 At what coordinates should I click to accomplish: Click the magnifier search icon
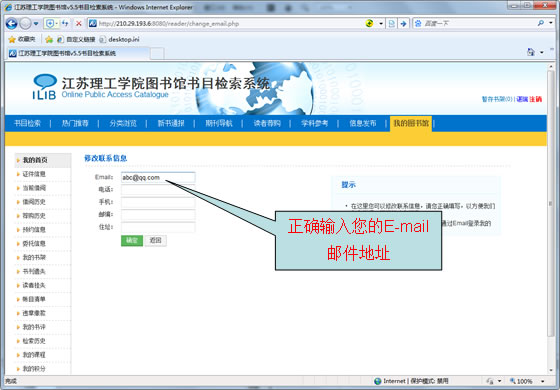coord(541,23)
